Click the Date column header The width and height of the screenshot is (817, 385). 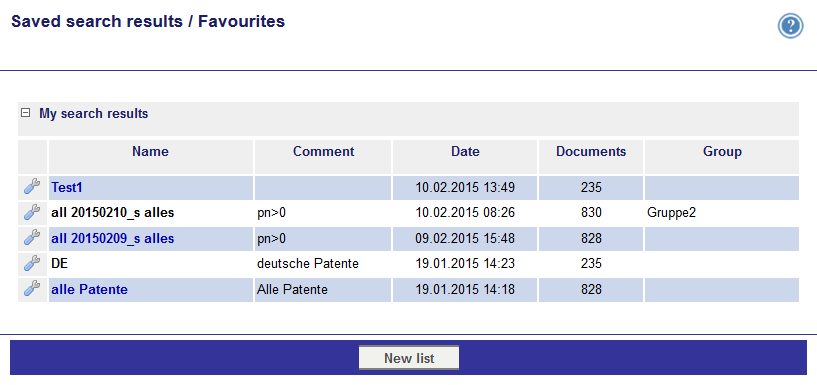pyautogui.click(x=465, y=152)
